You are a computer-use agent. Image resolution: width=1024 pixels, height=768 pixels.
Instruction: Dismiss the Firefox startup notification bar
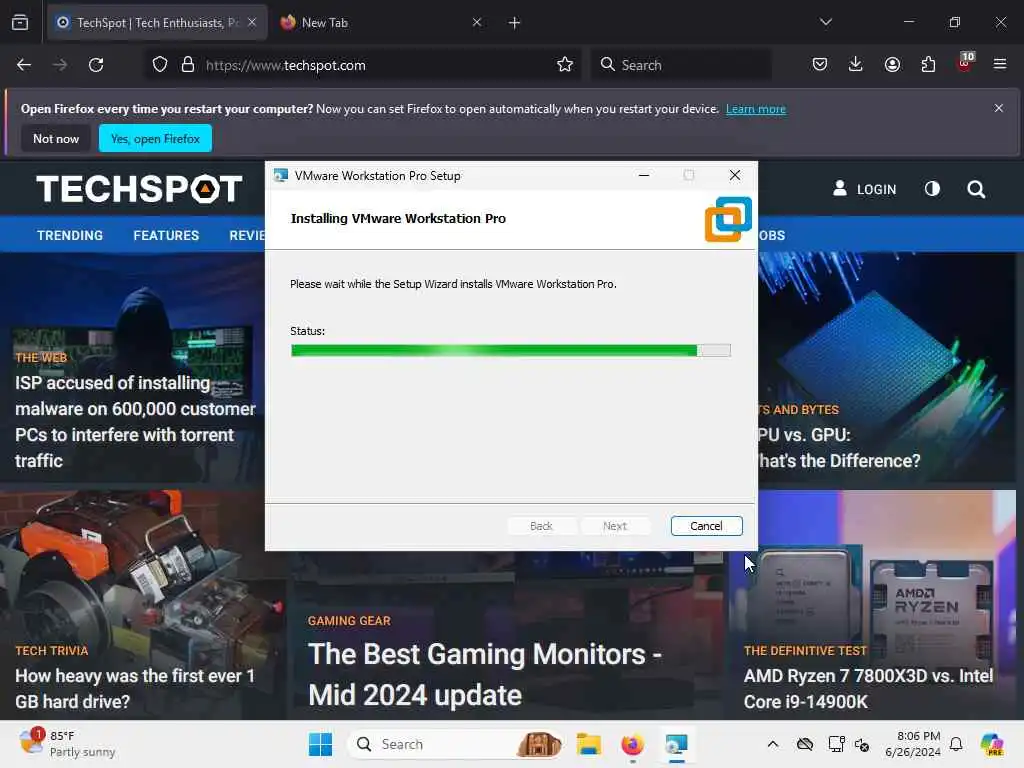click(999, 108)
